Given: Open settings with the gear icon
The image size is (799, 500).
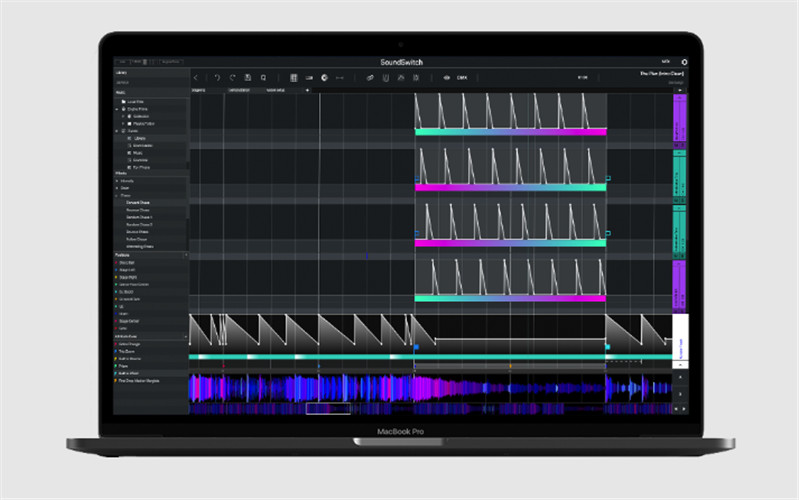Looking at the screenshot, I should 684,62.
